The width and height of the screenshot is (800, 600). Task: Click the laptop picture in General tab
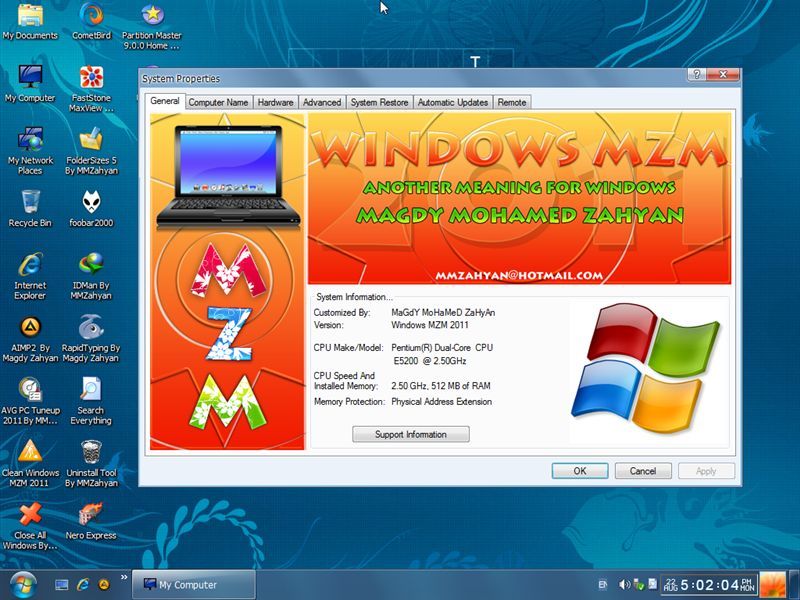pos(228,176)
